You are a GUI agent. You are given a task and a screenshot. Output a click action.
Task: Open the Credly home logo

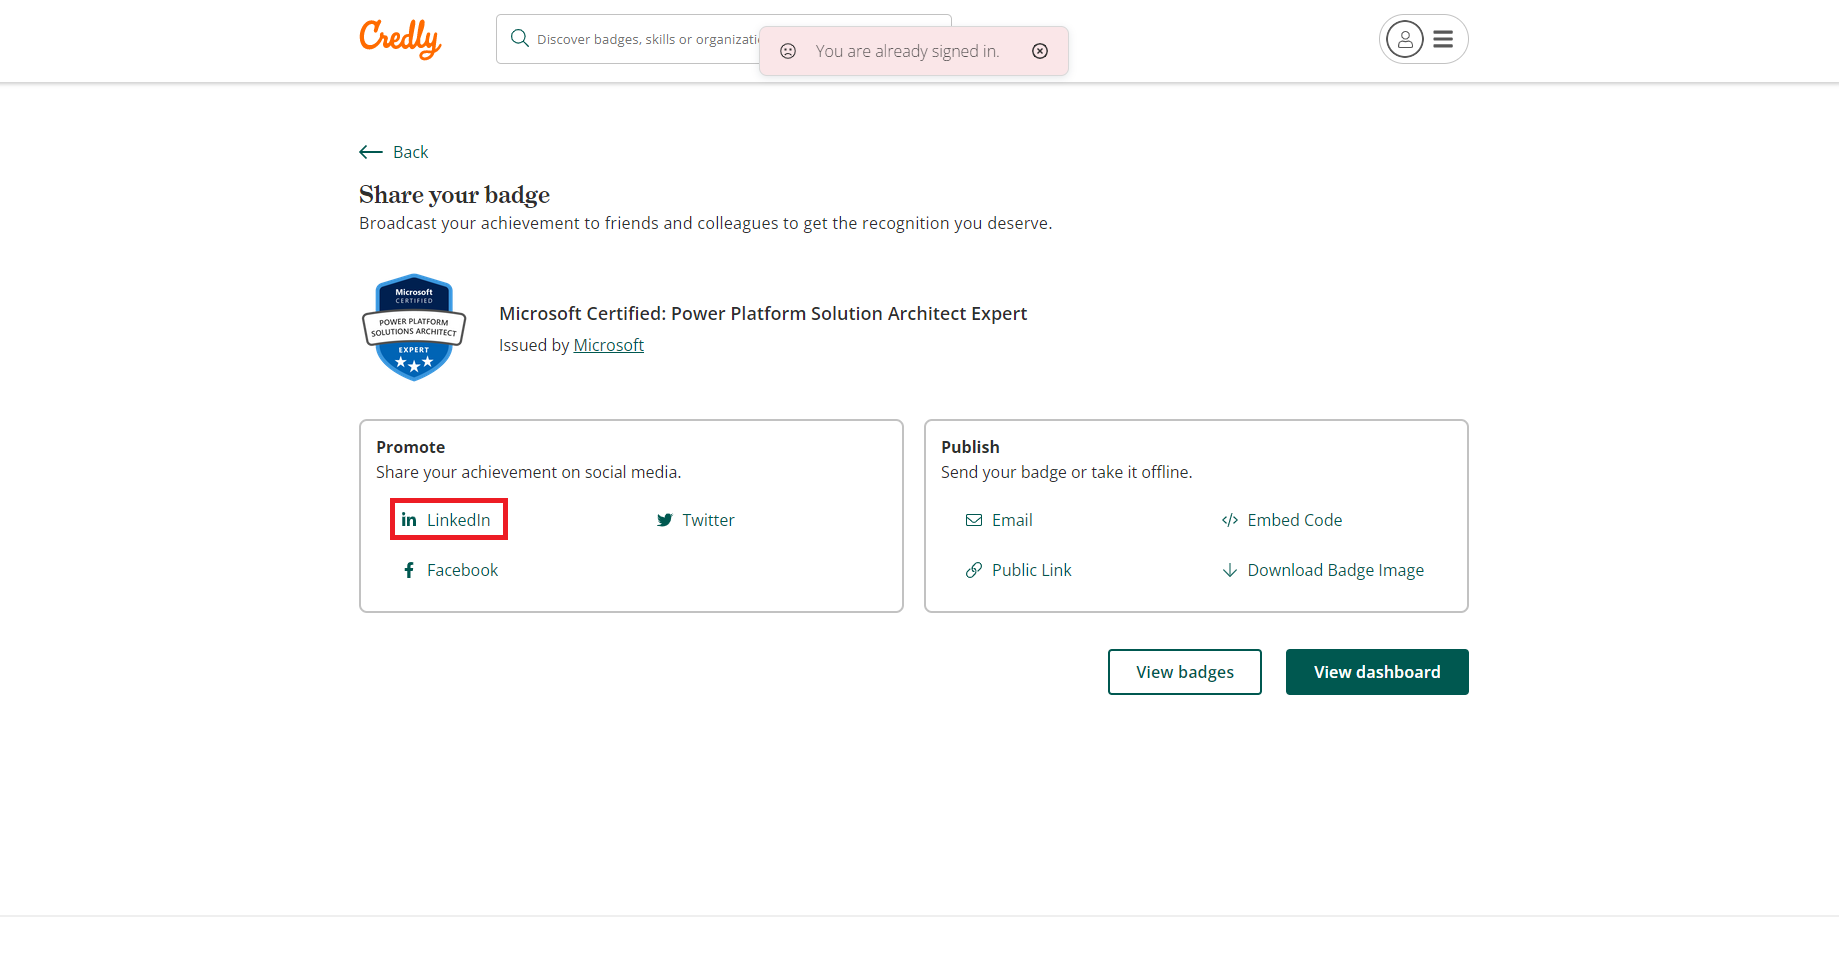click(x=400, y=39)
